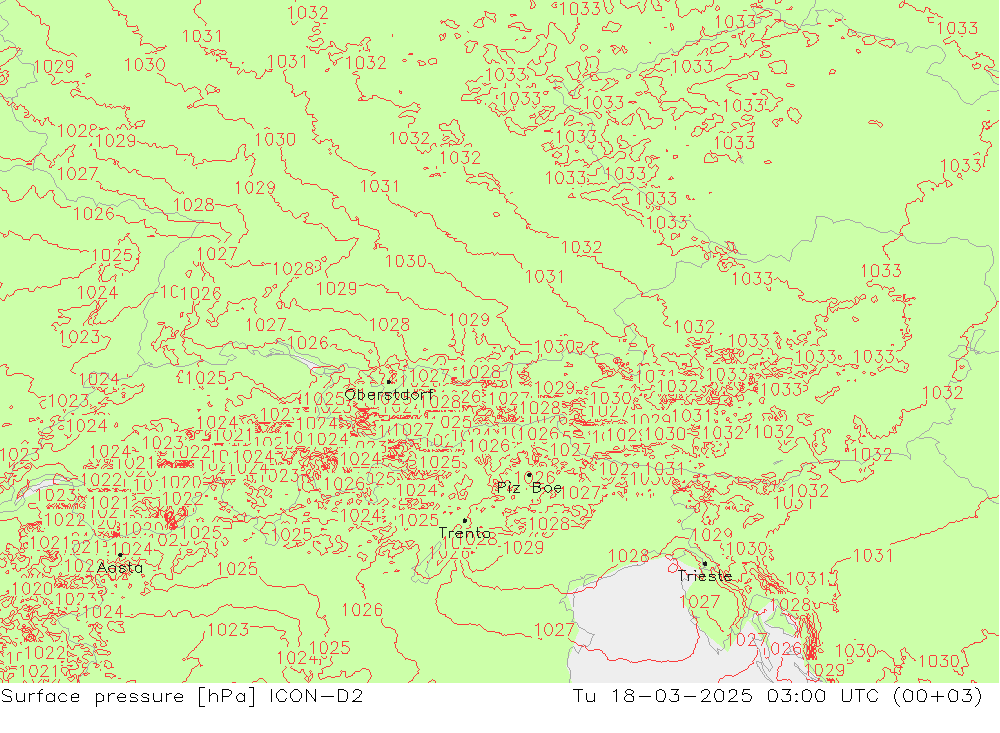Click the Surface pressure [hPa] caption text
This screenshot has height=733, width=1000.
[x=129, y=696]
